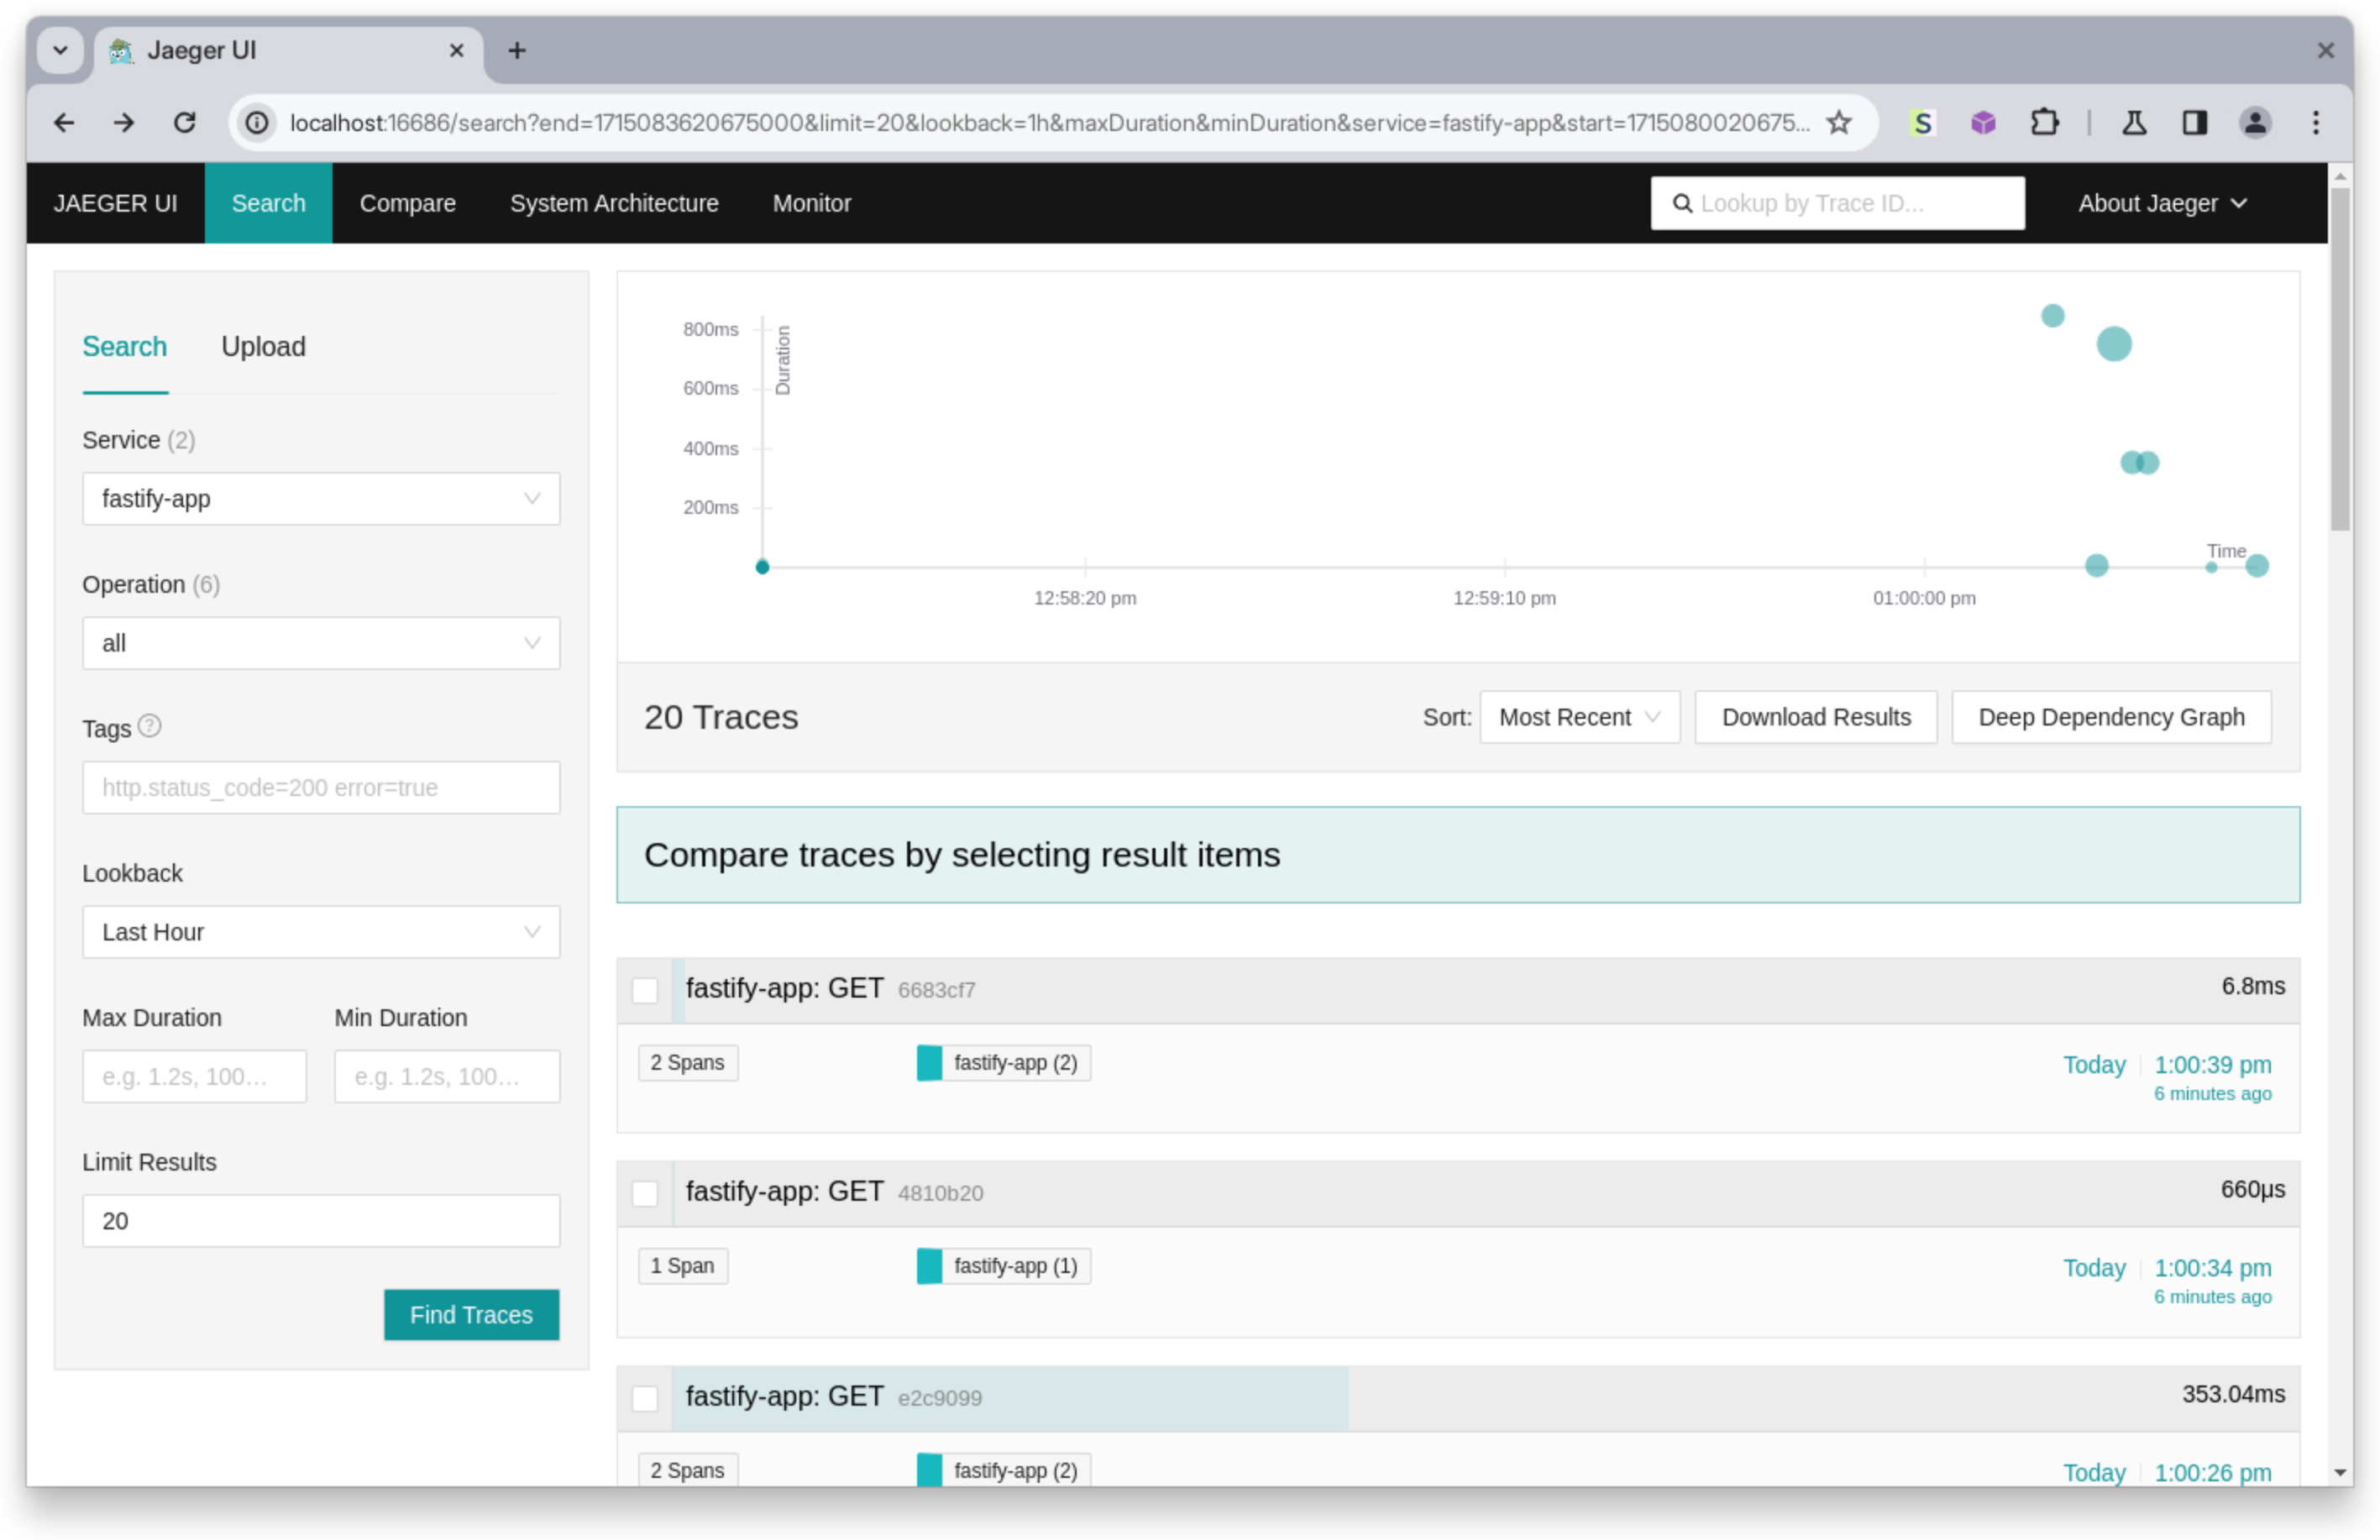Click the scrollbar down arrow

click(2340, 1472)
